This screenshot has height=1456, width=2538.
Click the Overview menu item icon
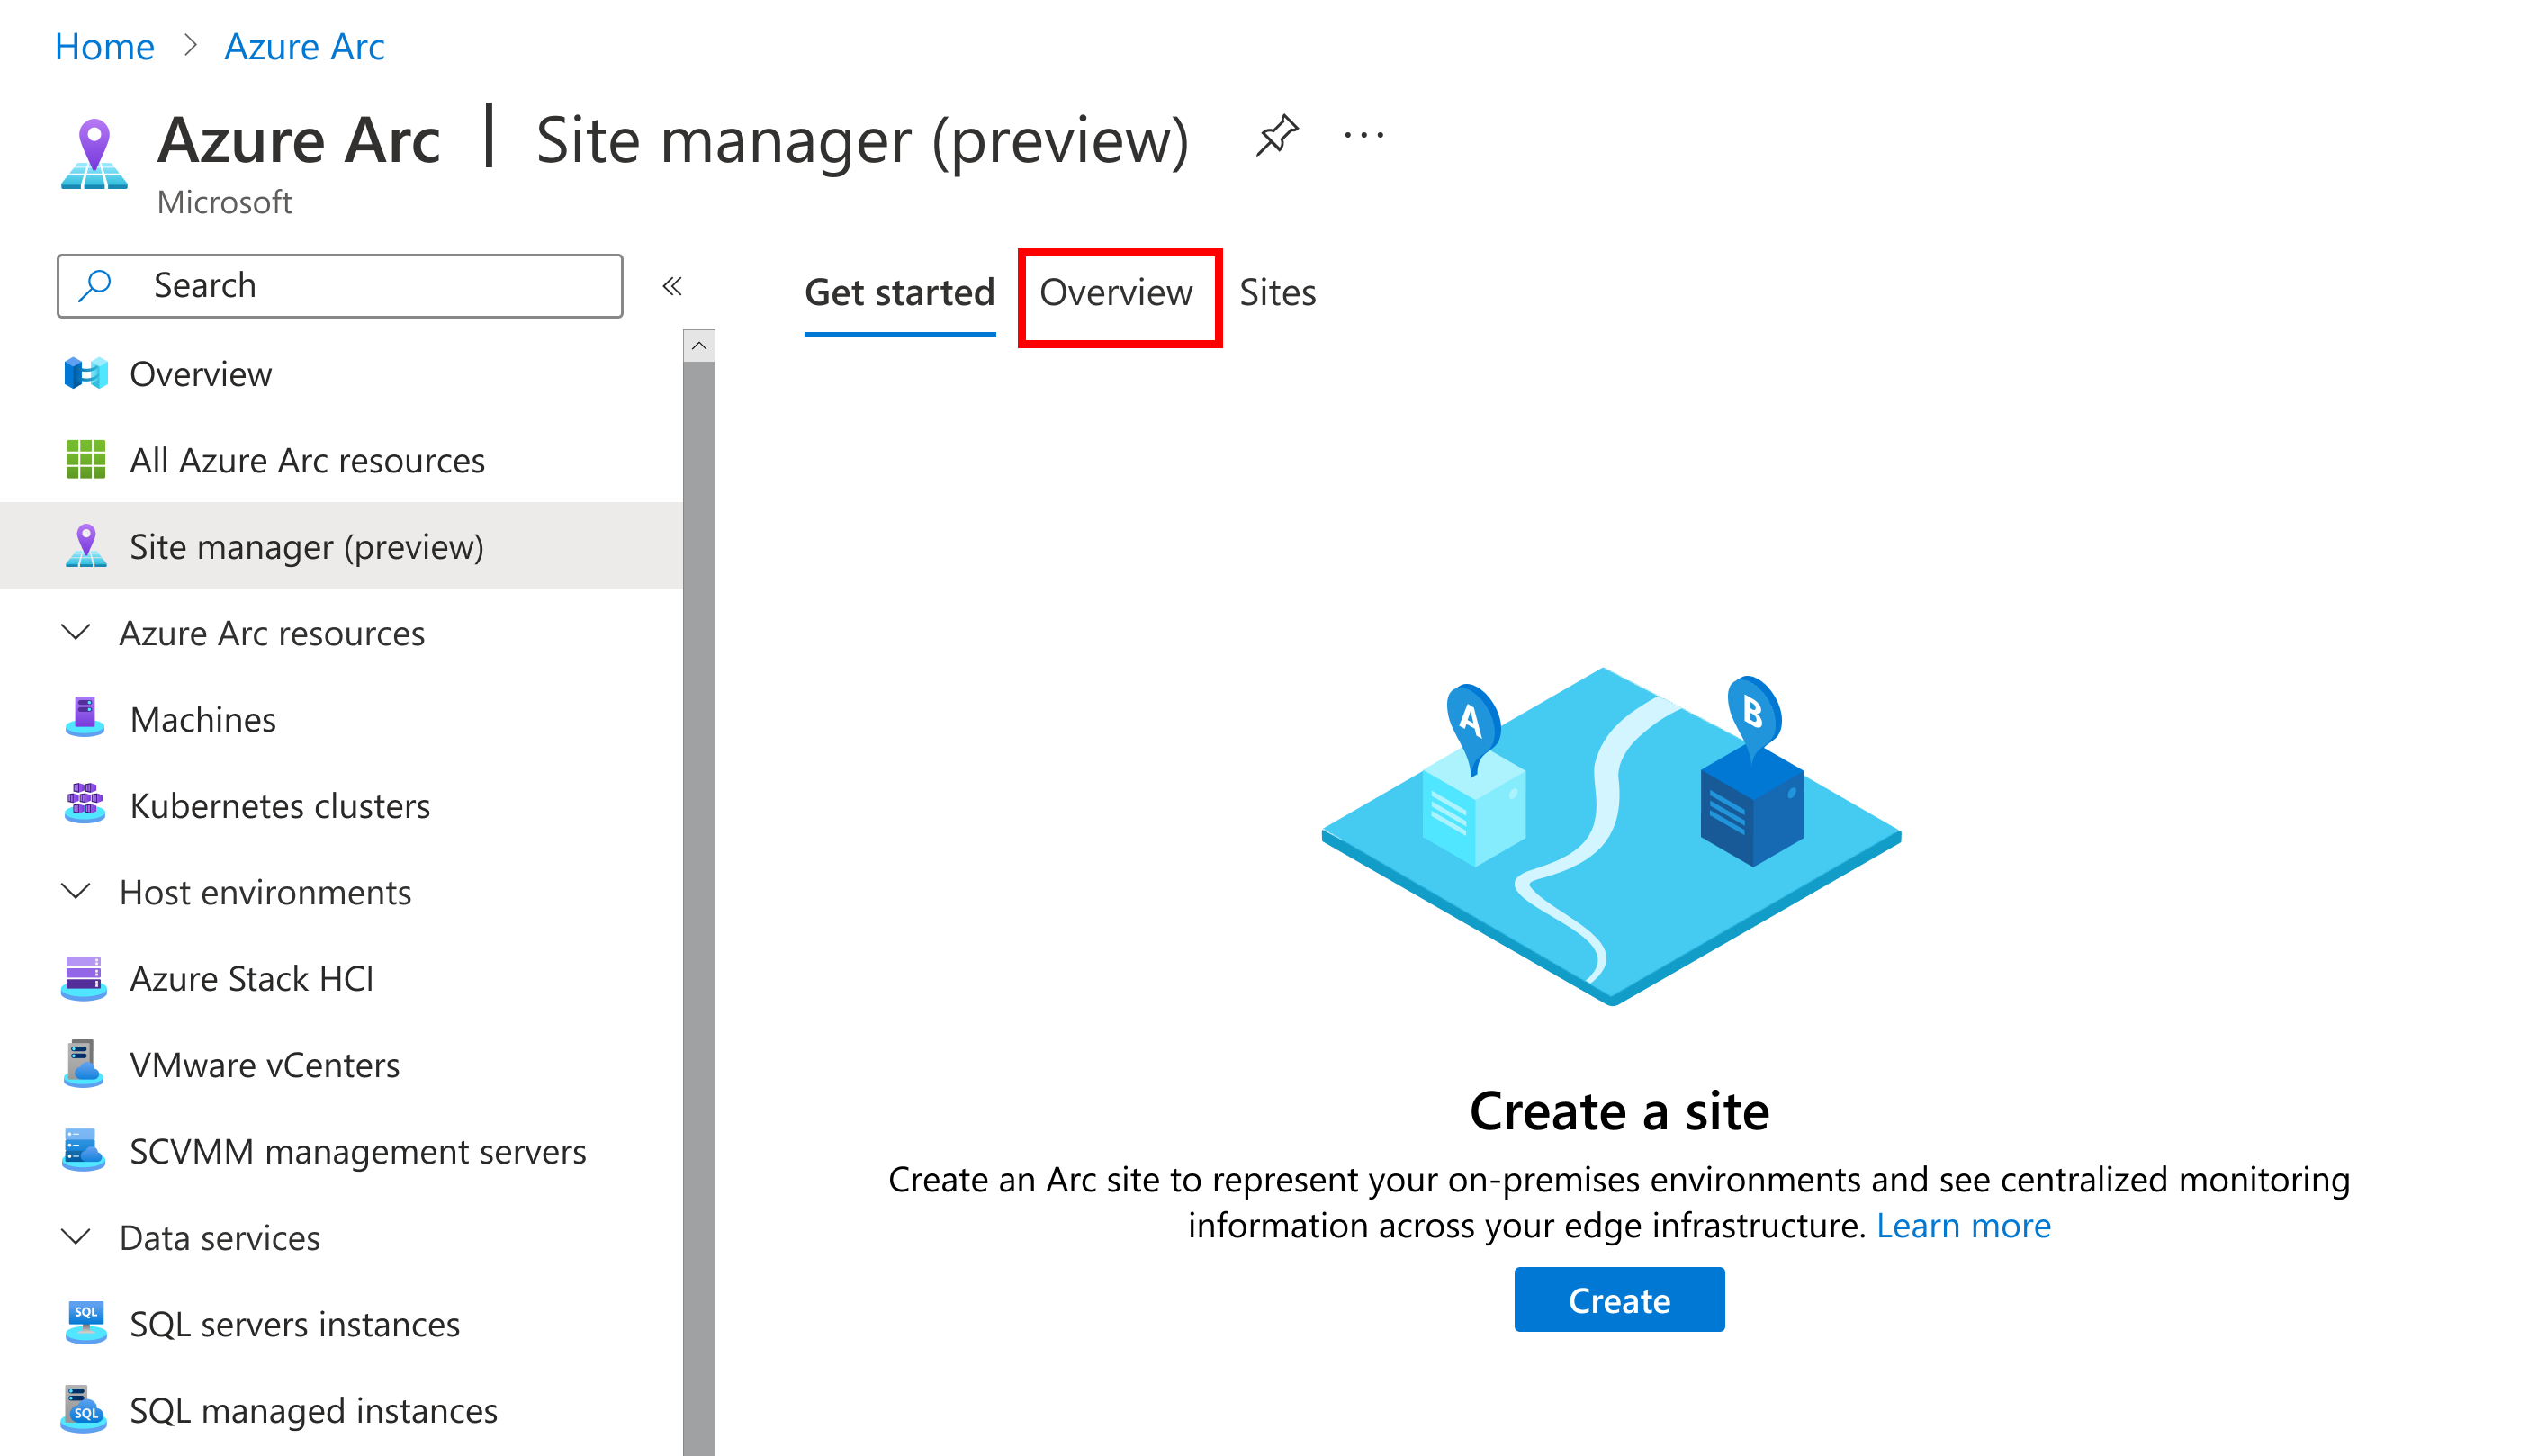pos(85,372)
